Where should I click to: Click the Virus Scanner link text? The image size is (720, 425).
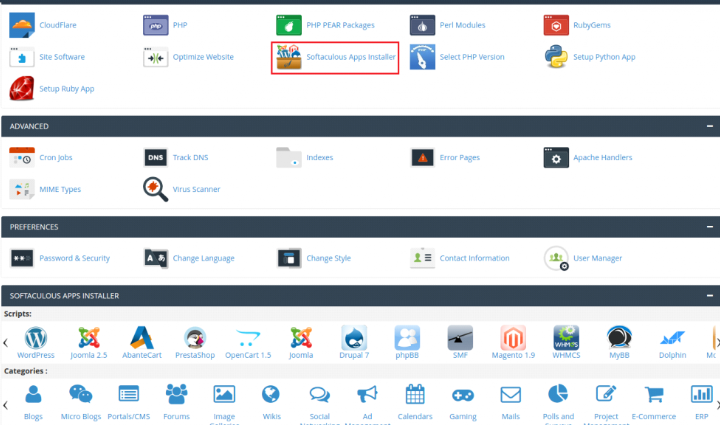click(x=197, y=189)
